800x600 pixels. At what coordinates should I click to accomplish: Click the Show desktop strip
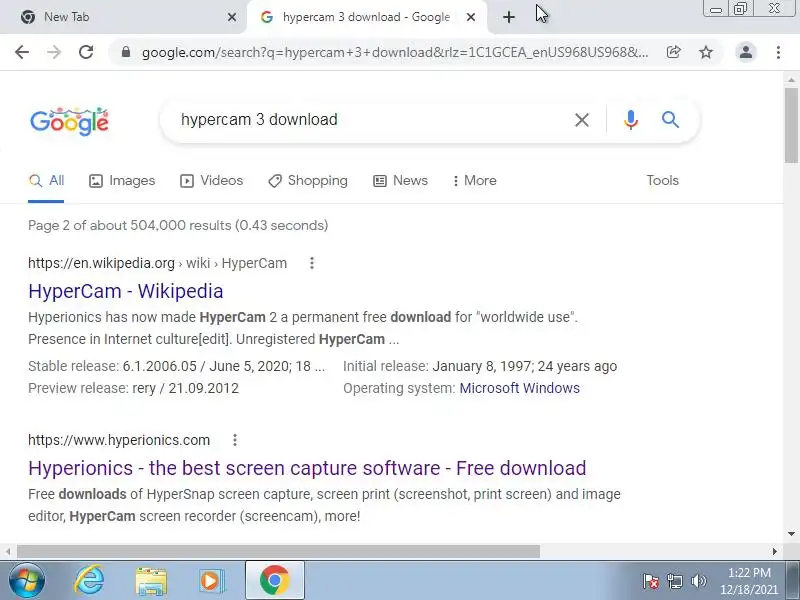tap(792, 581)
